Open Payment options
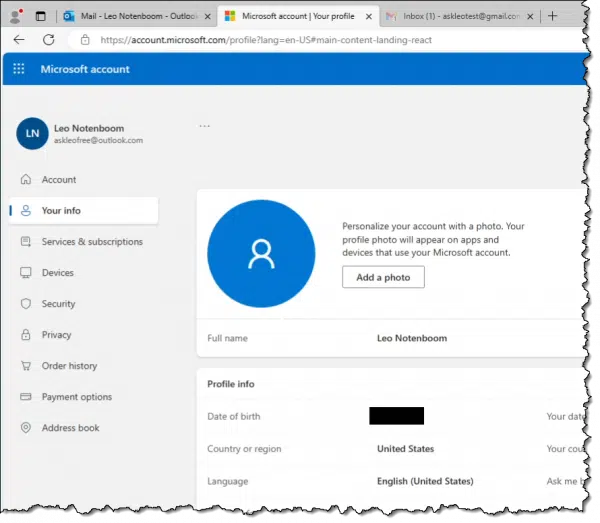Screen dimensions: 600x523 (77, 397)
